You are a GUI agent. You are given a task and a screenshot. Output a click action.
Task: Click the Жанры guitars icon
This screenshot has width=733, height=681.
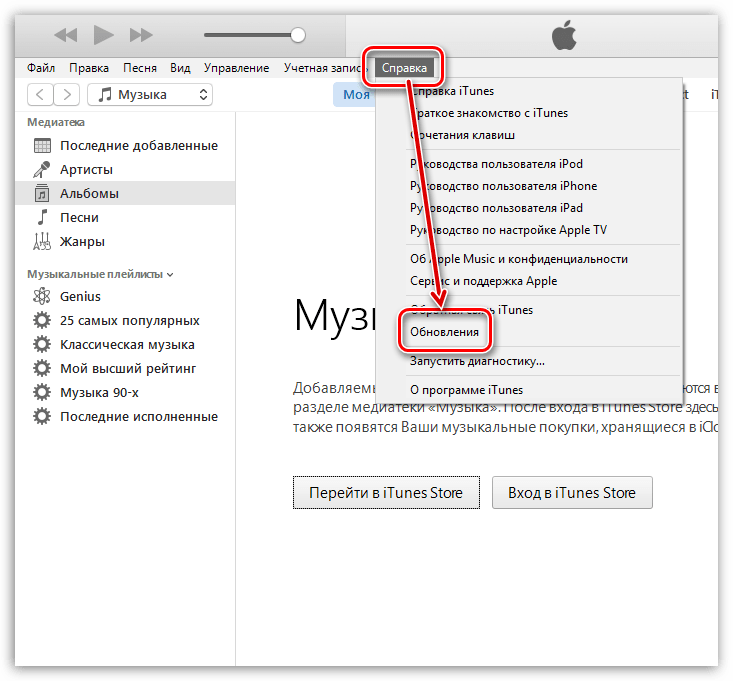coord(42,242)
